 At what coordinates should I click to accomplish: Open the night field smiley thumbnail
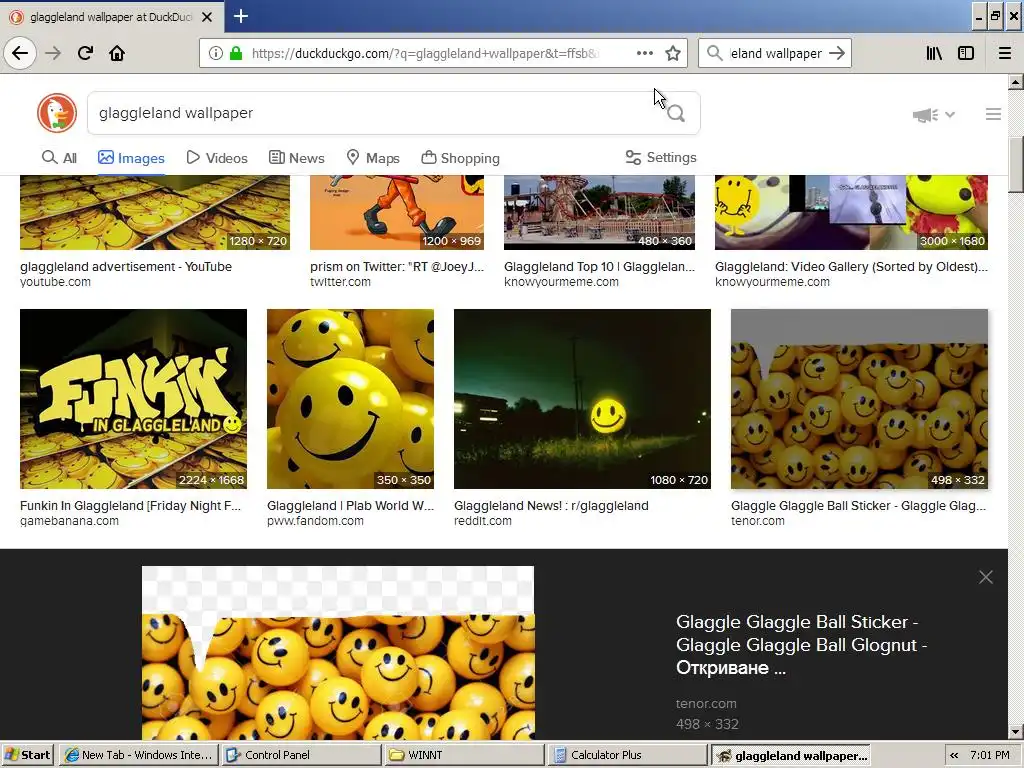pos(582,399)
